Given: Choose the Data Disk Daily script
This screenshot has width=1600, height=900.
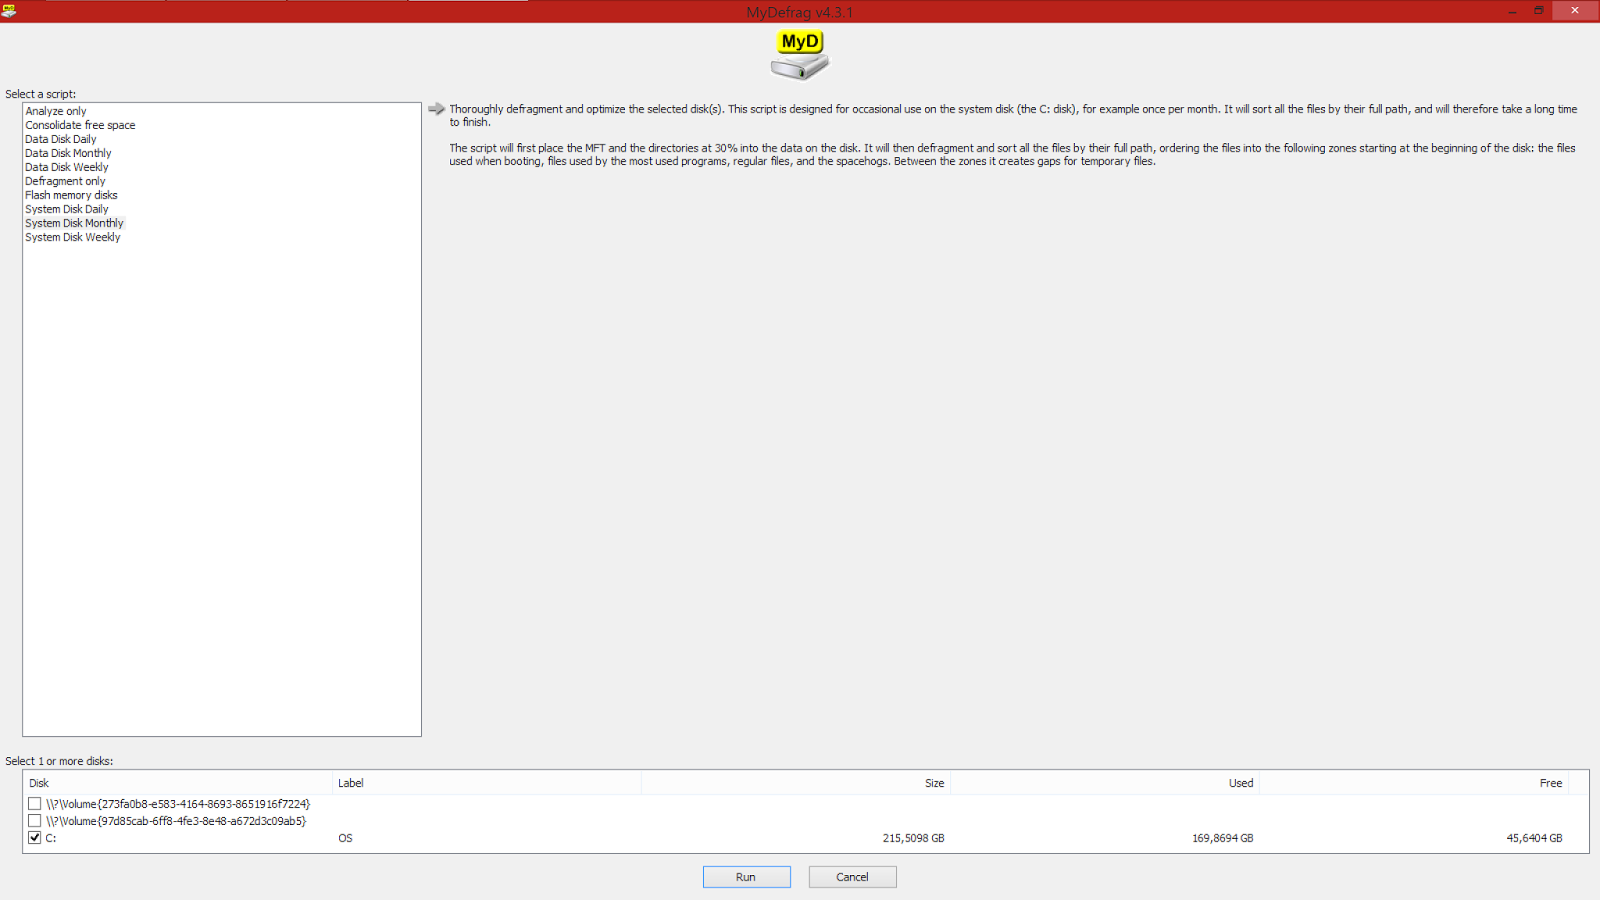Looking at the screenshot, I should click(x=61, y=139).
